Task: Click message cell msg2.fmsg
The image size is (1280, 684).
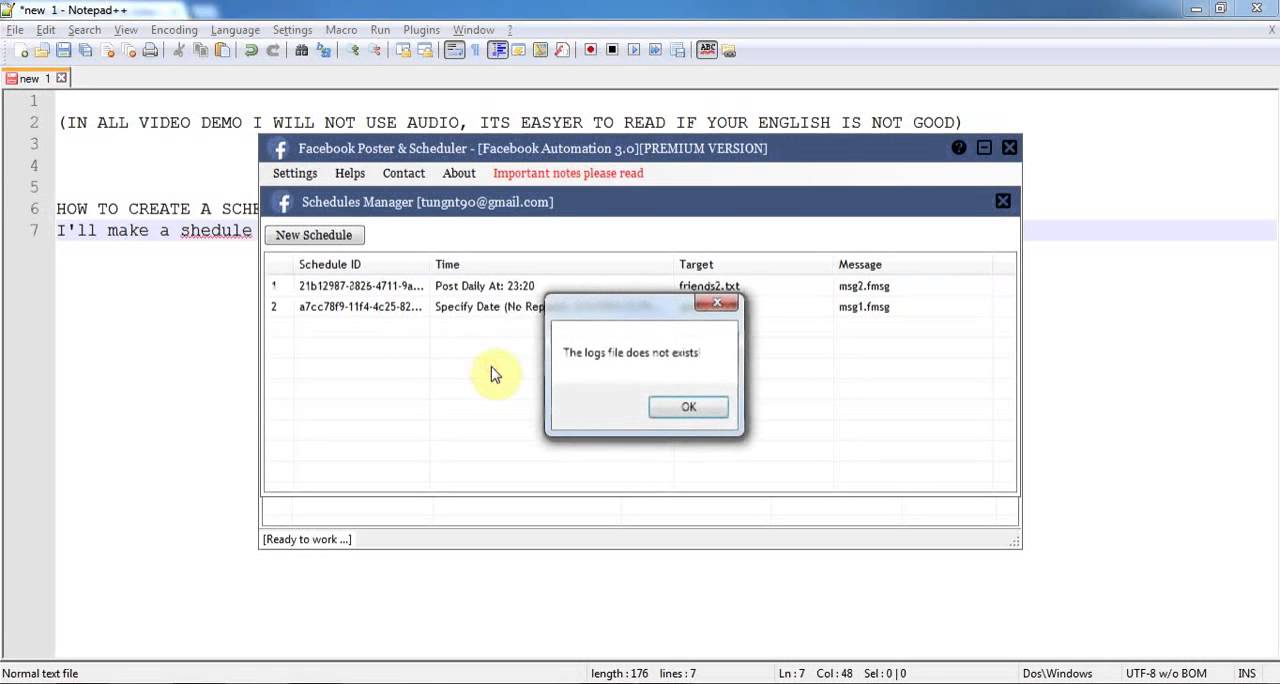Action: [864, 286]
